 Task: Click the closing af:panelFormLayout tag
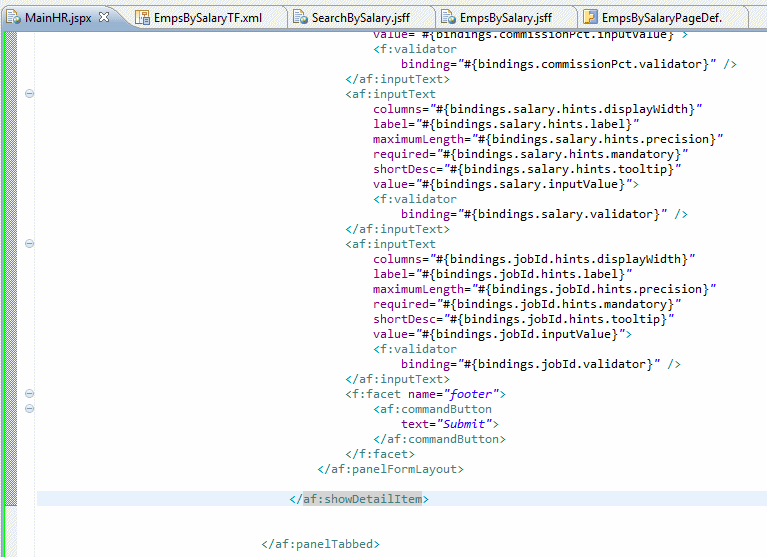pyautogui.click(x=390, y=469)
